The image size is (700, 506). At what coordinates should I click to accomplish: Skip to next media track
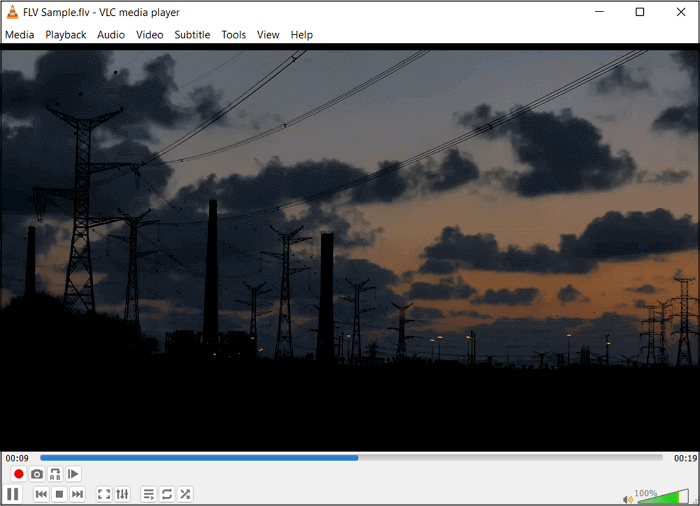pos(77,494)
